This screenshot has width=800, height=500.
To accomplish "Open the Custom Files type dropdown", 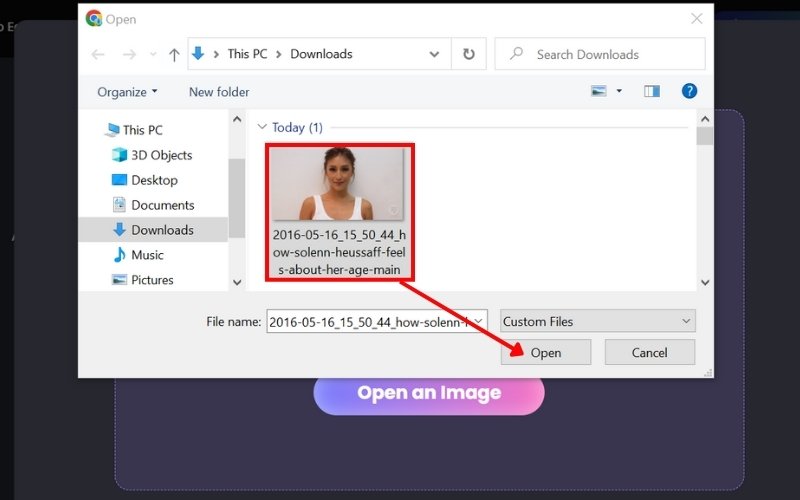I will pos(597,321).
